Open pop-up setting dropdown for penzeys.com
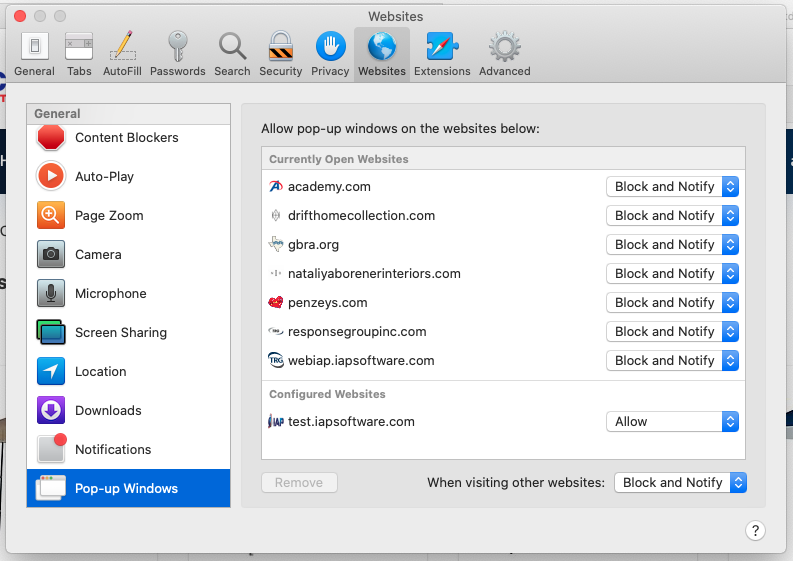The image size is (793, 561). [x=672, y=303]
